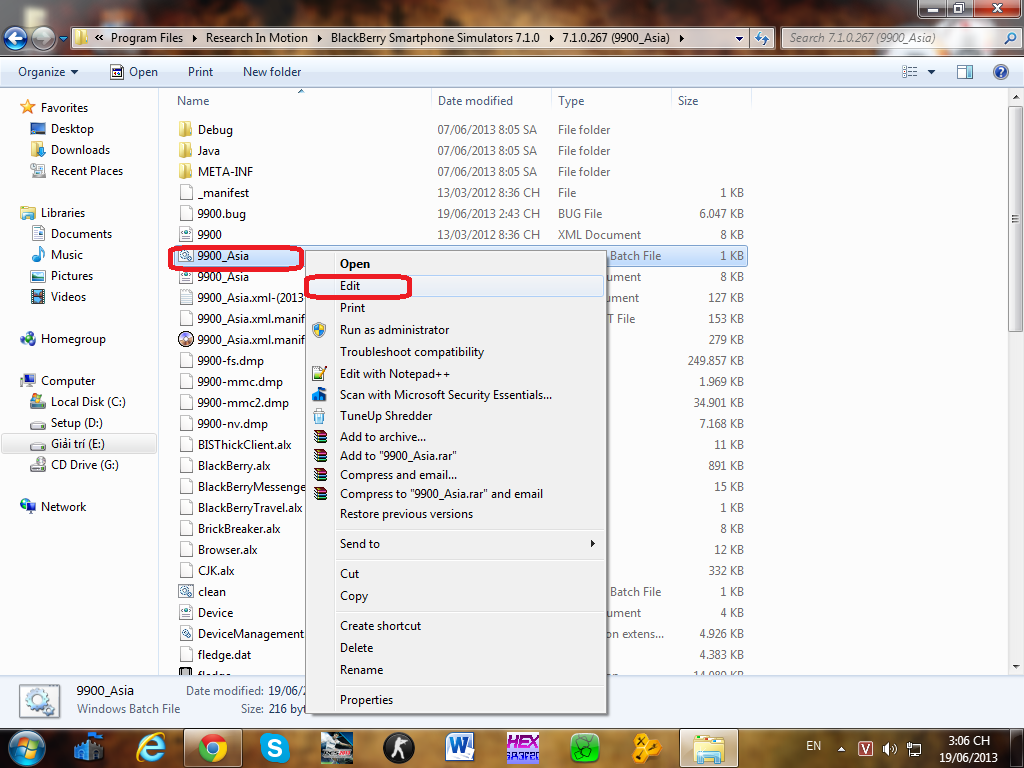1024x768 pixels.
Task: Open the address bar history dropdown
Action: click(739, 39)
